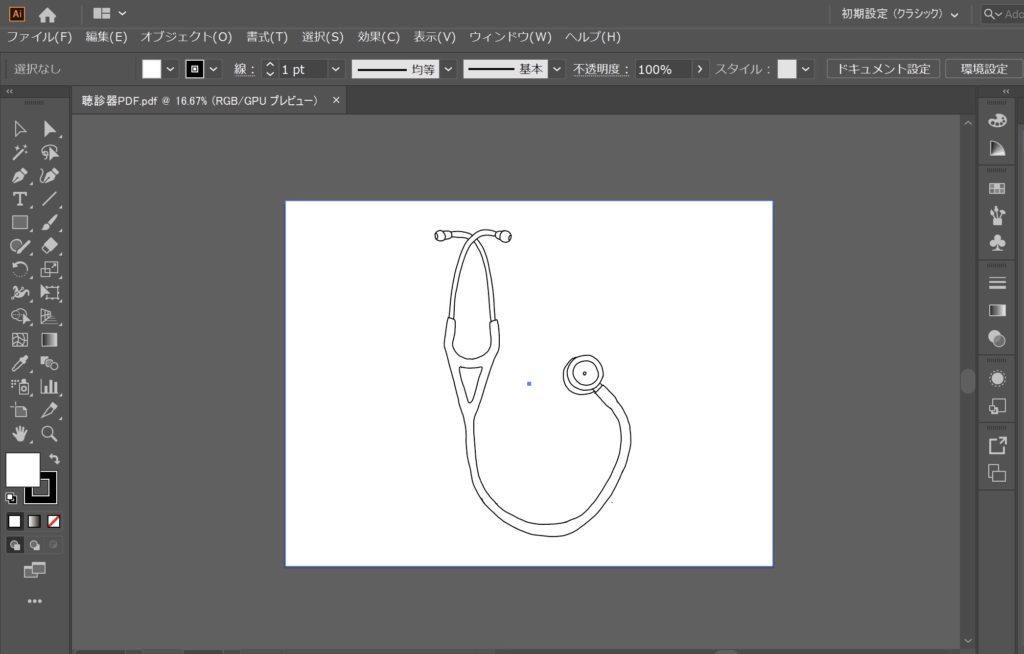
Task: Choose the Perspective Grid tool
Action: [50, 316]
